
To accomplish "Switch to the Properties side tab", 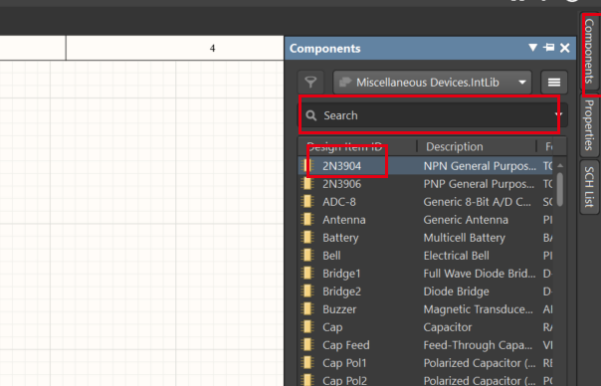I will tap(589, 125).
